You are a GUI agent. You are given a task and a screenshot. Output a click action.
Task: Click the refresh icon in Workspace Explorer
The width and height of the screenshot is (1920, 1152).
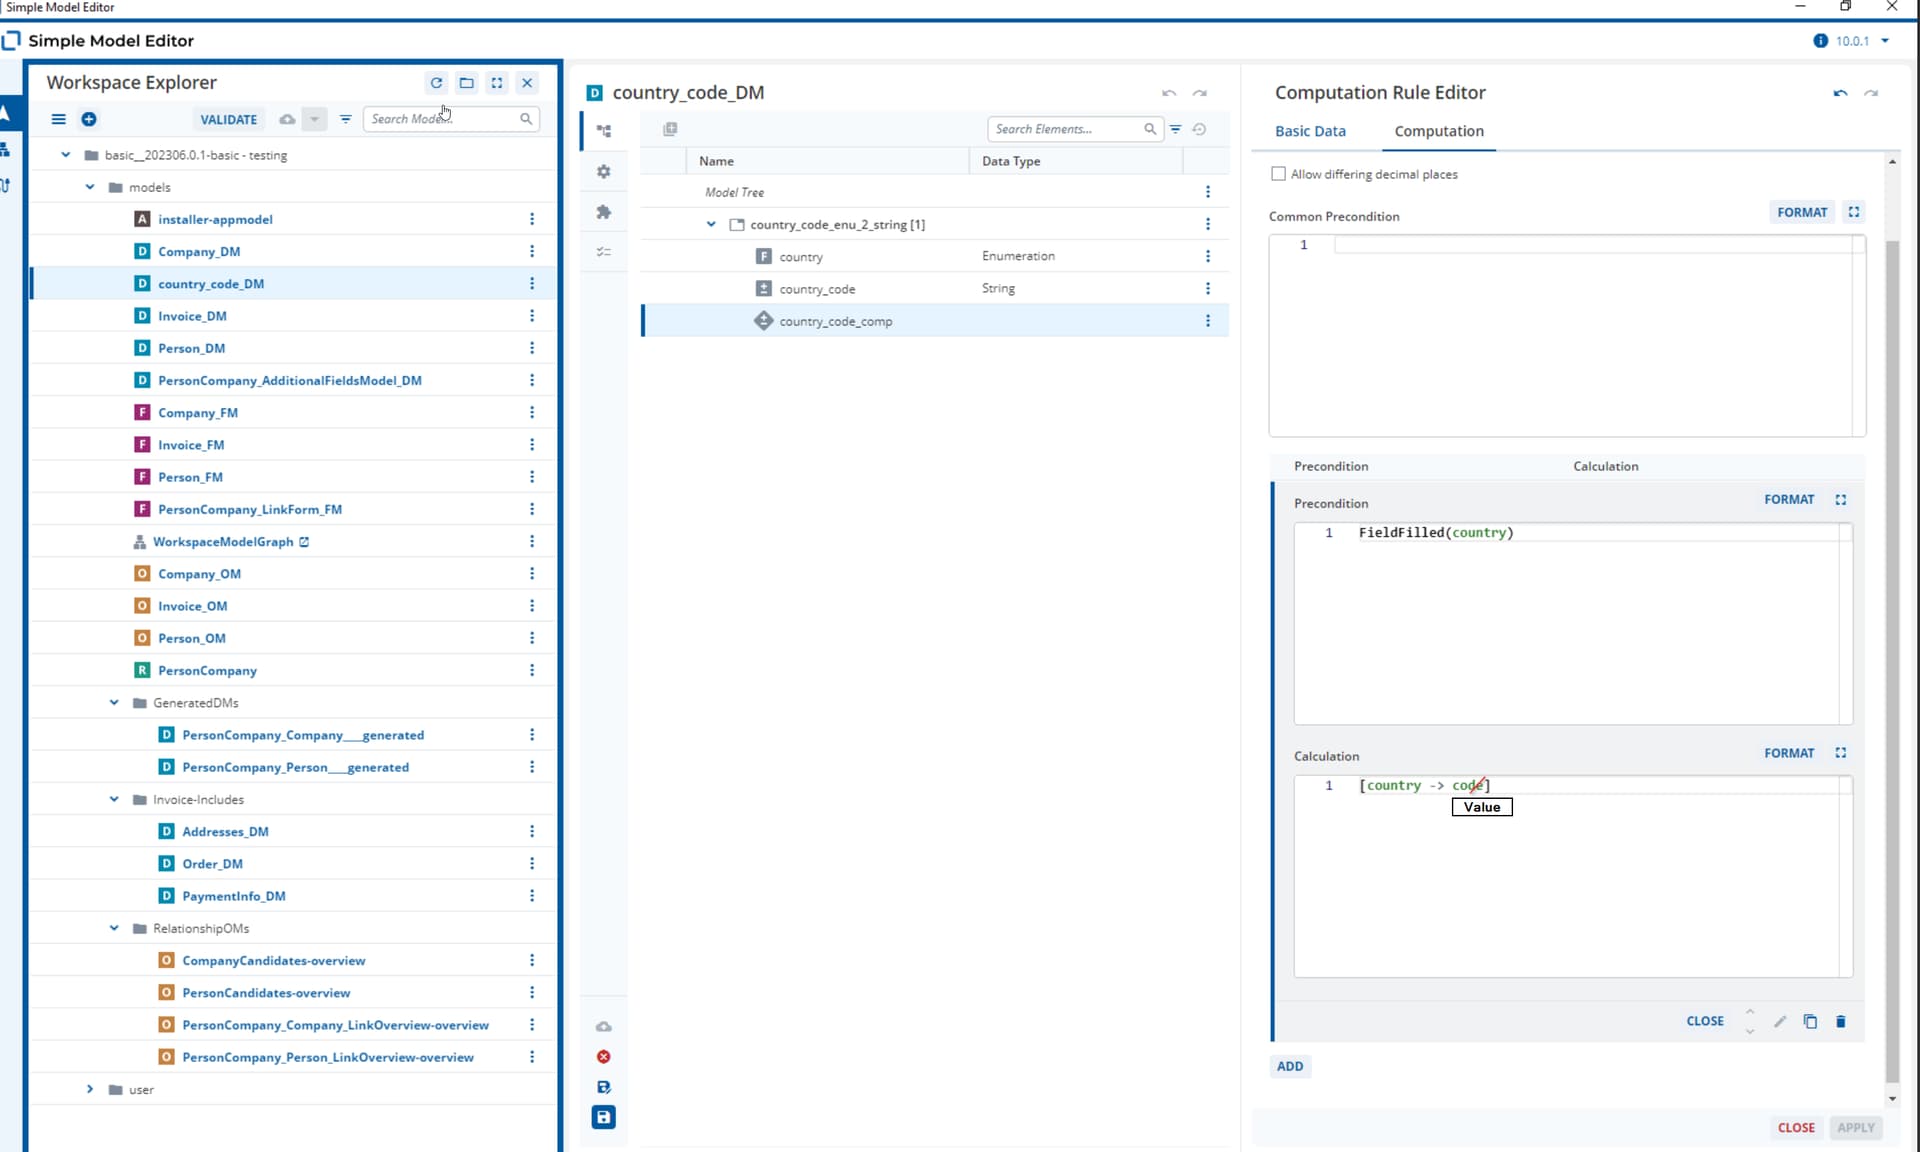(x=436, y=83)
